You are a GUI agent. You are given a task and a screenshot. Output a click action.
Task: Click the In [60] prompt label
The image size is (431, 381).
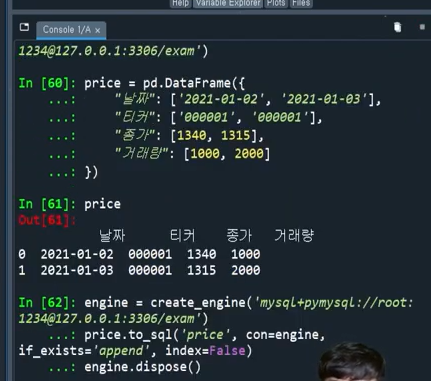tap(48, 83)
